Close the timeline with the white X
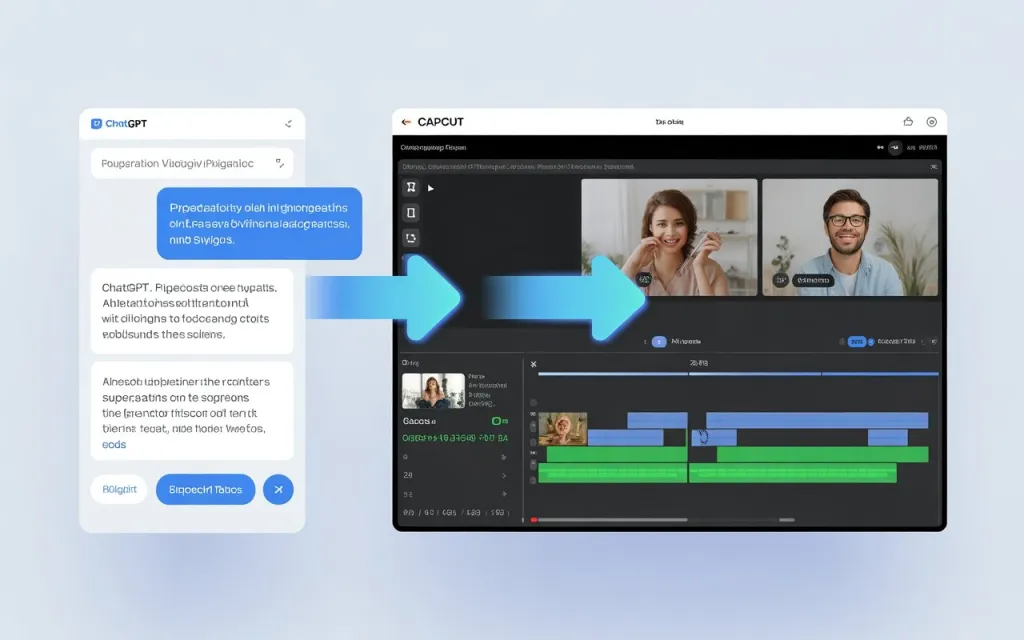Screen dimensions: 1024x640 534,364
